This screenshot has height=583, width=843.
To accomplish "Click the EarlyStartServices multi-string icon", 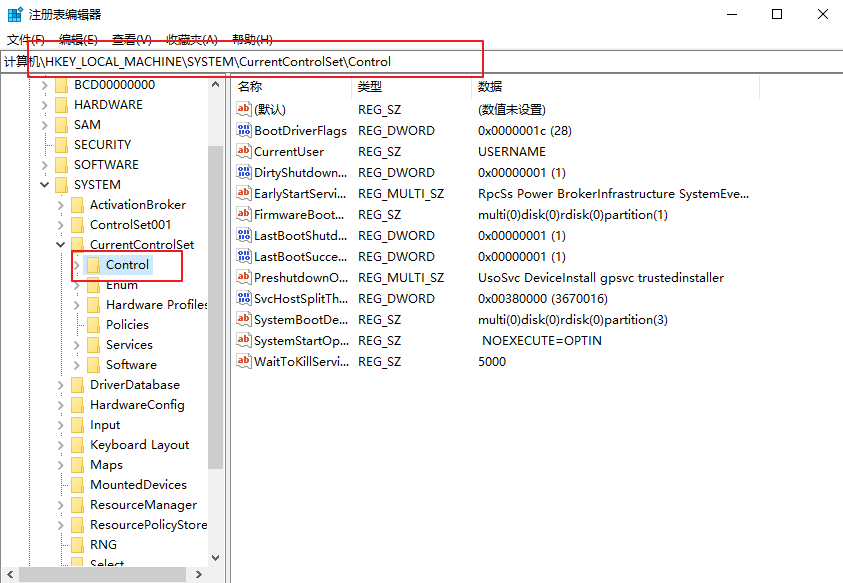I will click(x=244, y=193).
